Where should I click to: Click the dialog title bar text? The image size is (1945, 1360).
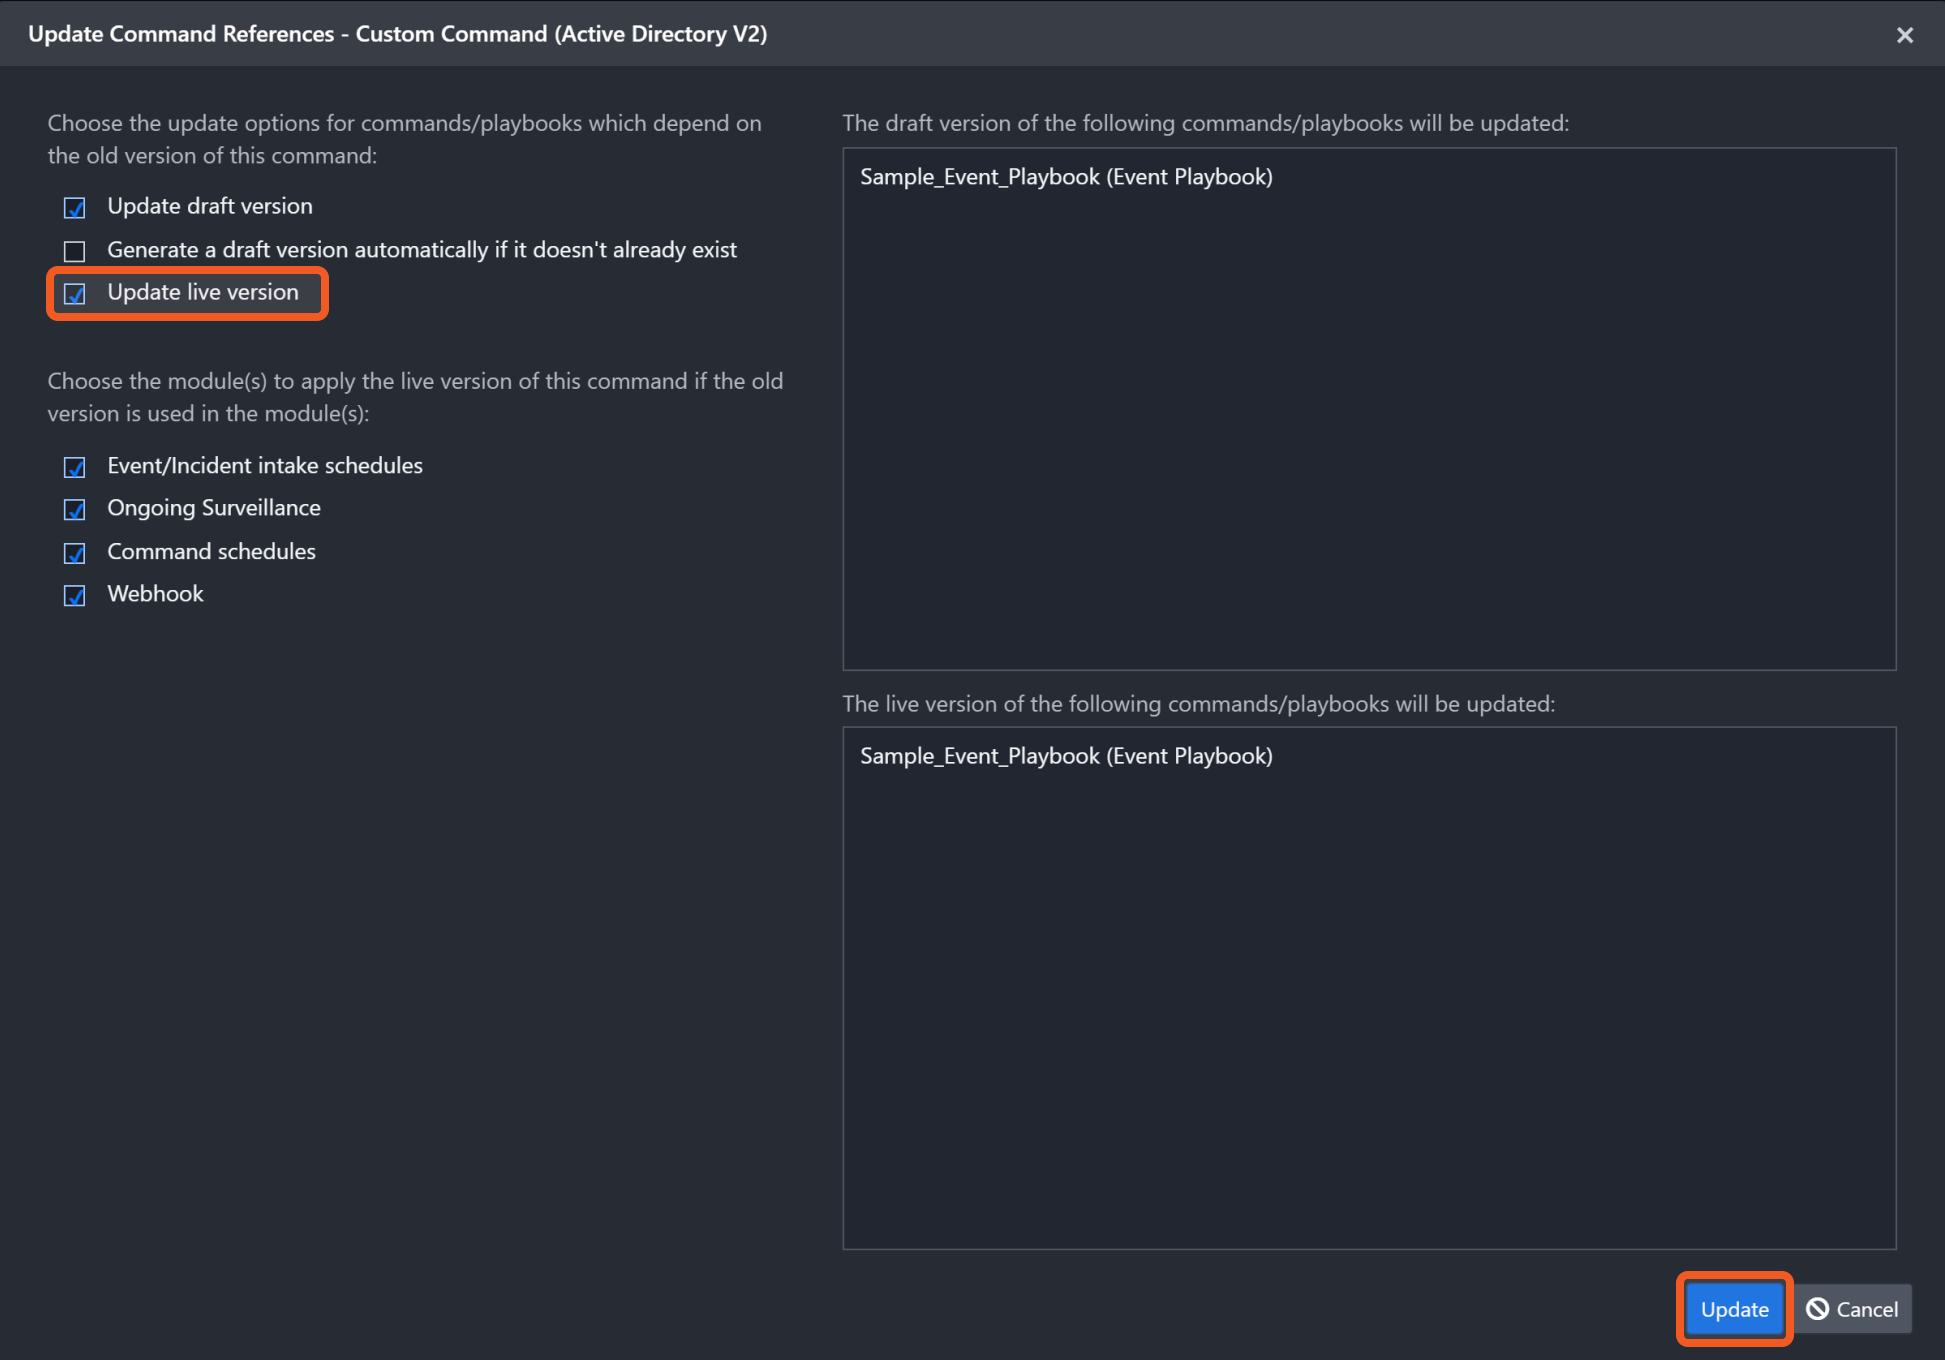pyautogui.click(x=397, y=34)
